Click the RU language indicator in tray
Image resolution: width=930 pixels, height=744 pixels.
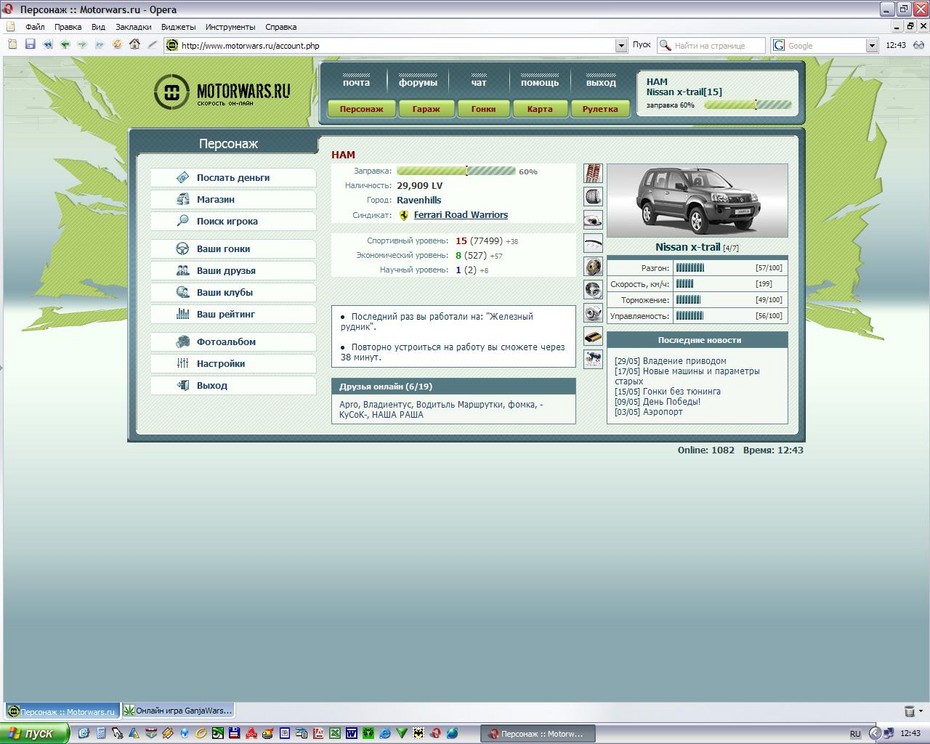pos(855,734)
